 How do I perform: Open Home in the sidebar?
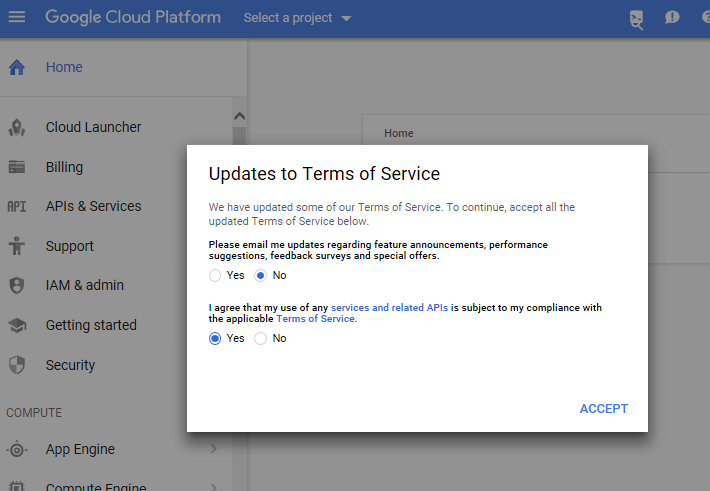point(64,67)
